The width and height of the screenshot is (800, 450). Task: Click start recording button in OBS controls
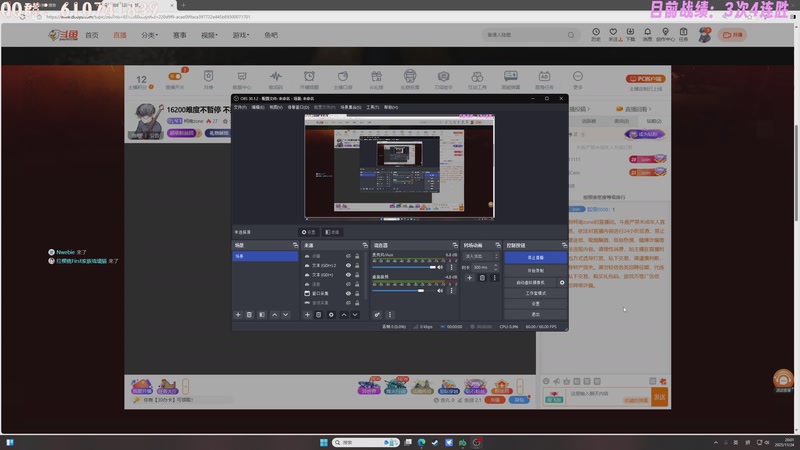click(535, 270)
